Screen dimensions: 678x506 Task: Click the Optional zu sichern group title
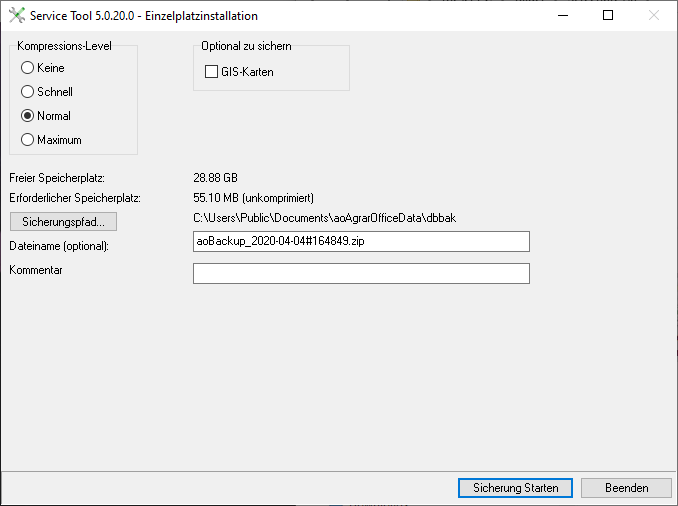(x=246, y=46)
